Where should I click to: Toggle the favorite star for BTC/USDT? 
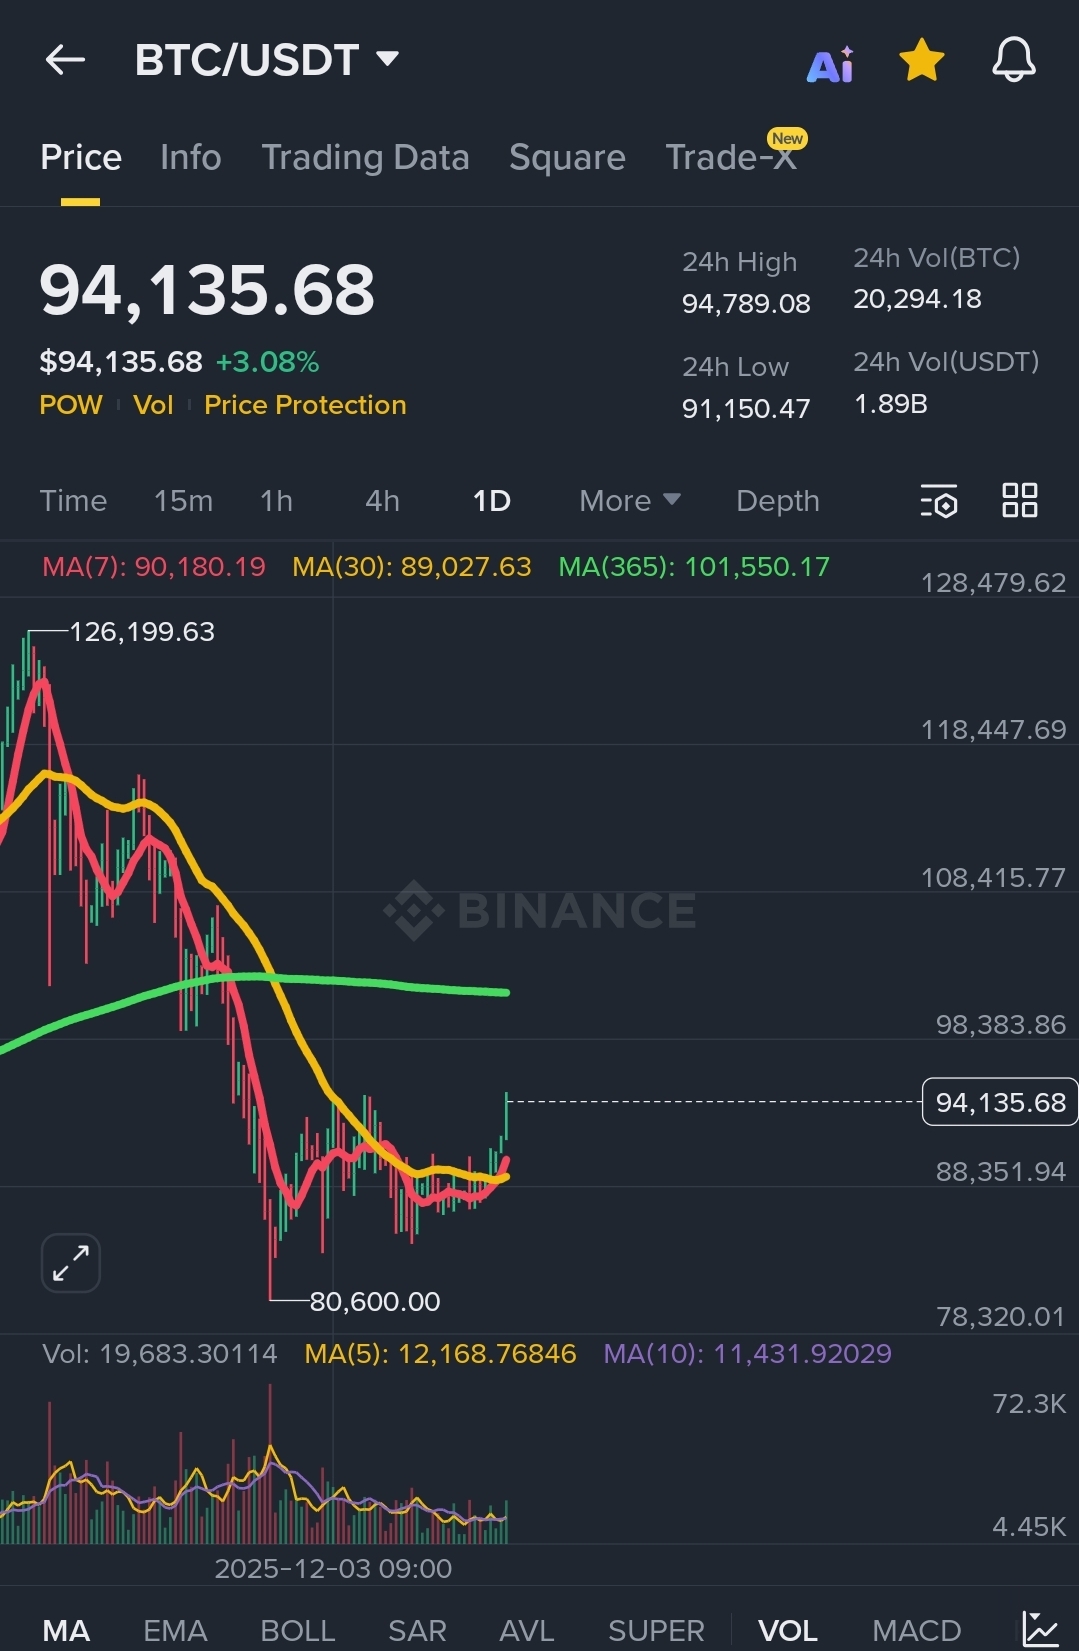coord(921,60)
